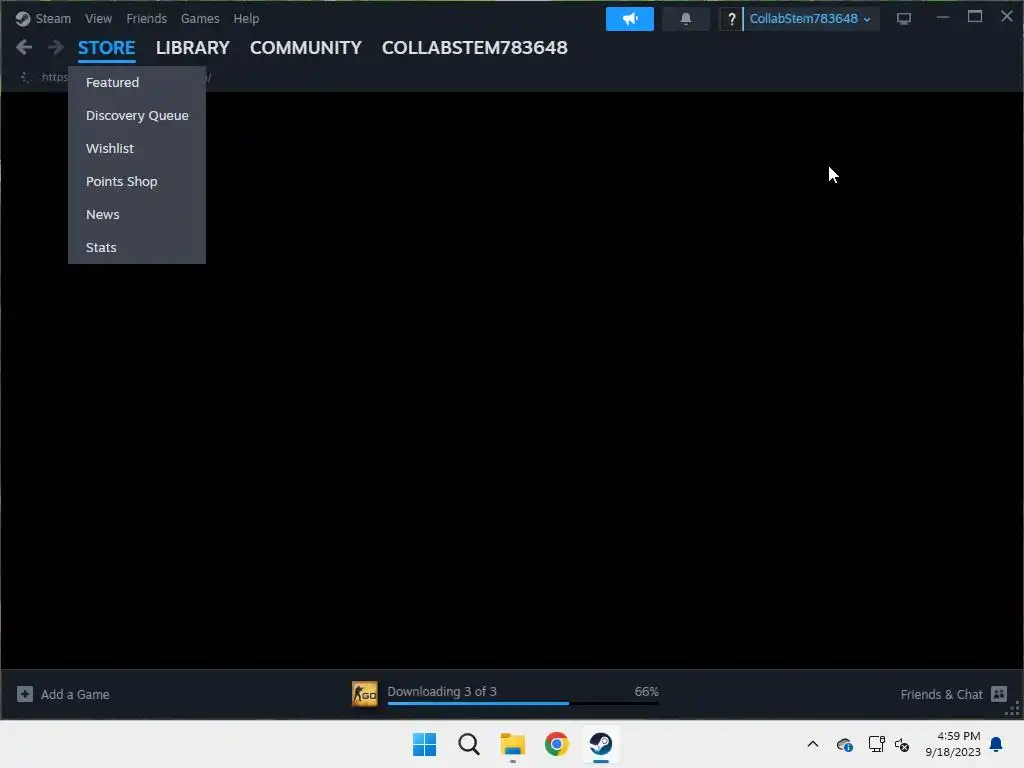The image size is (1024, 768).
Task: Click the download progress bar
Action: click(523, 703)
